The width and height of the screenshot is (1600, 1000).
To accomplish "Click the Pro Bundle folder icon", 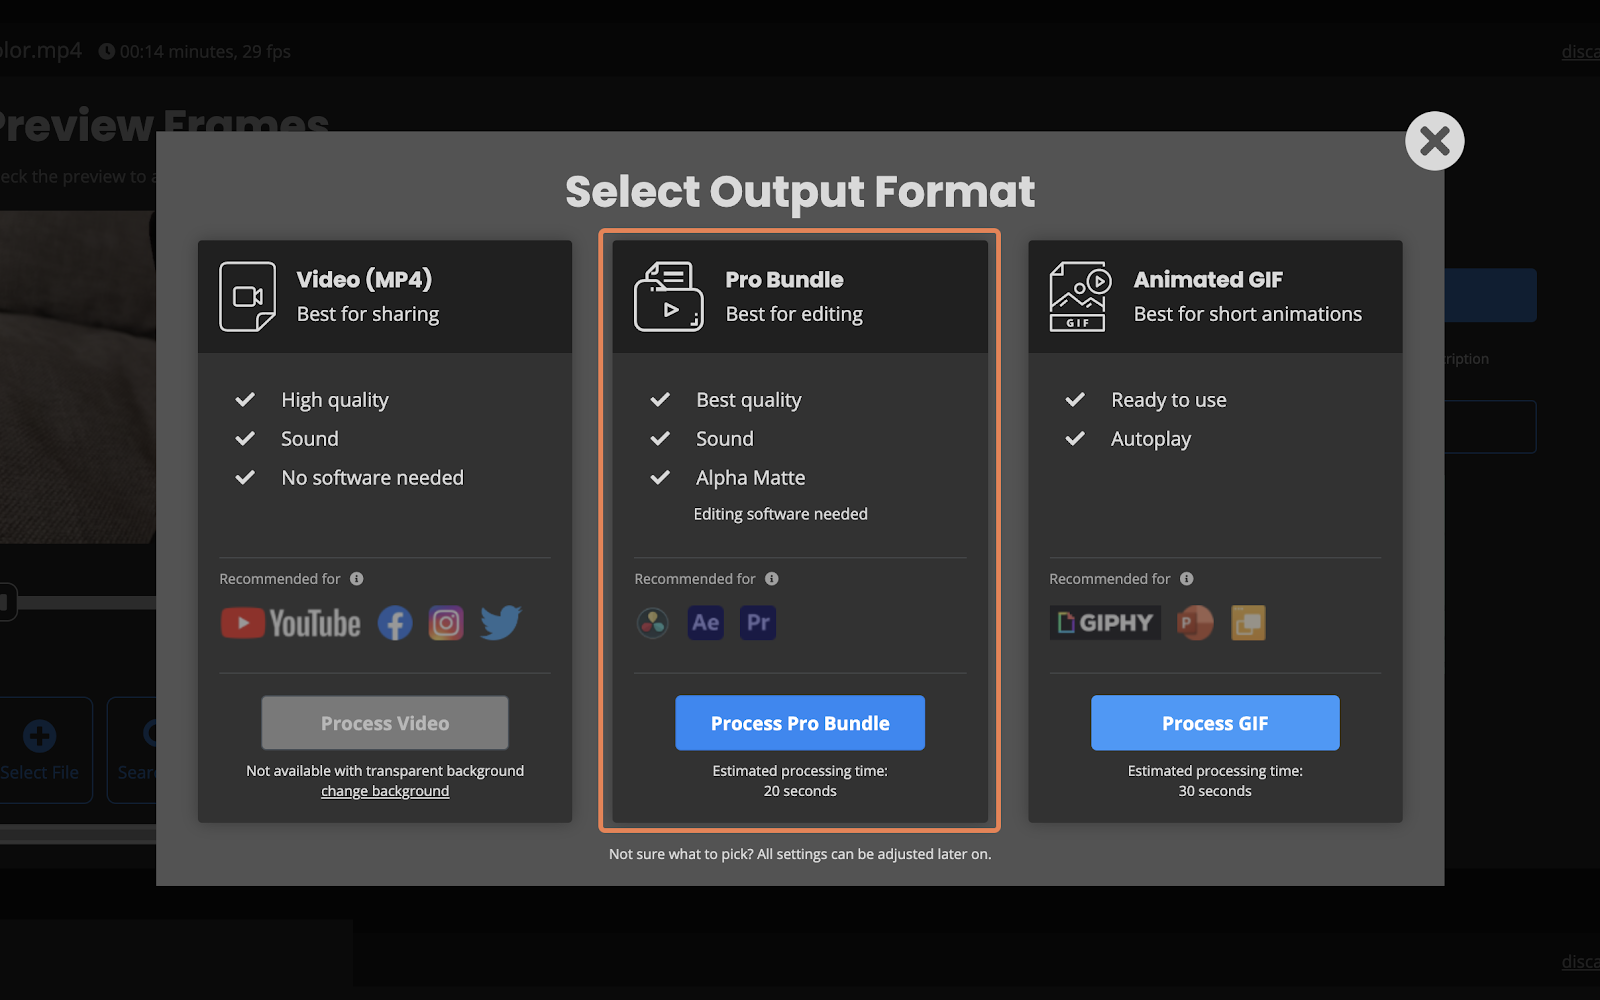I will pos(668,296).
